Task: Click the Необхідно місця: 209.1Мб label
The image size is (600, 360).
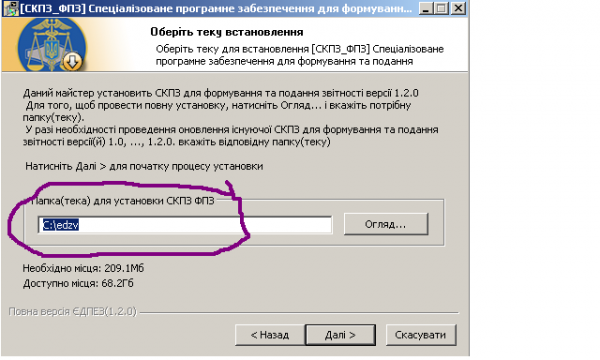Action: point(83,268)
